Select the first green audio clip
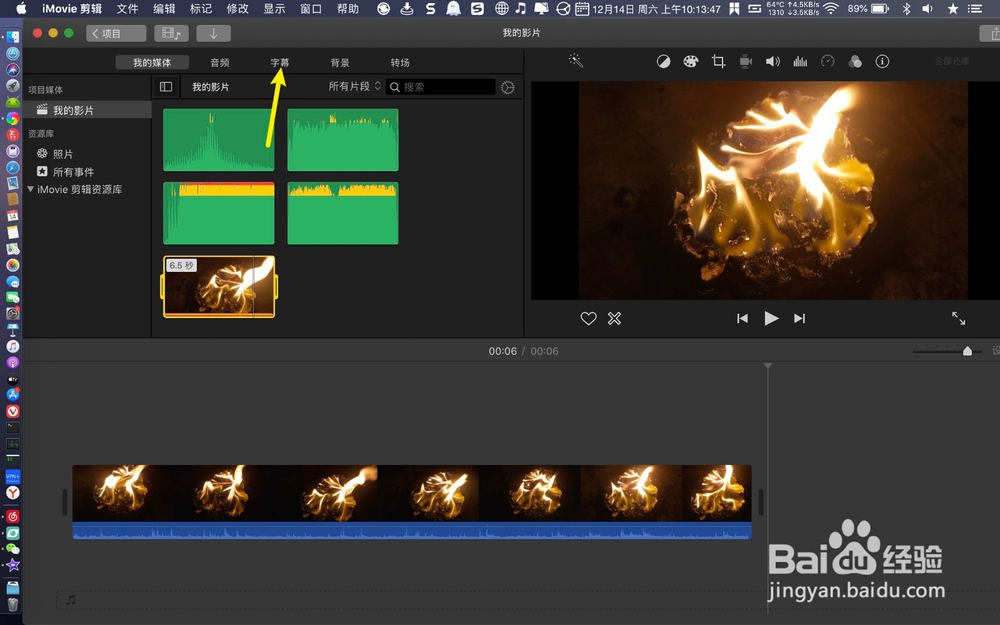This screenshot has width=1000, height=625. (219, 140)
